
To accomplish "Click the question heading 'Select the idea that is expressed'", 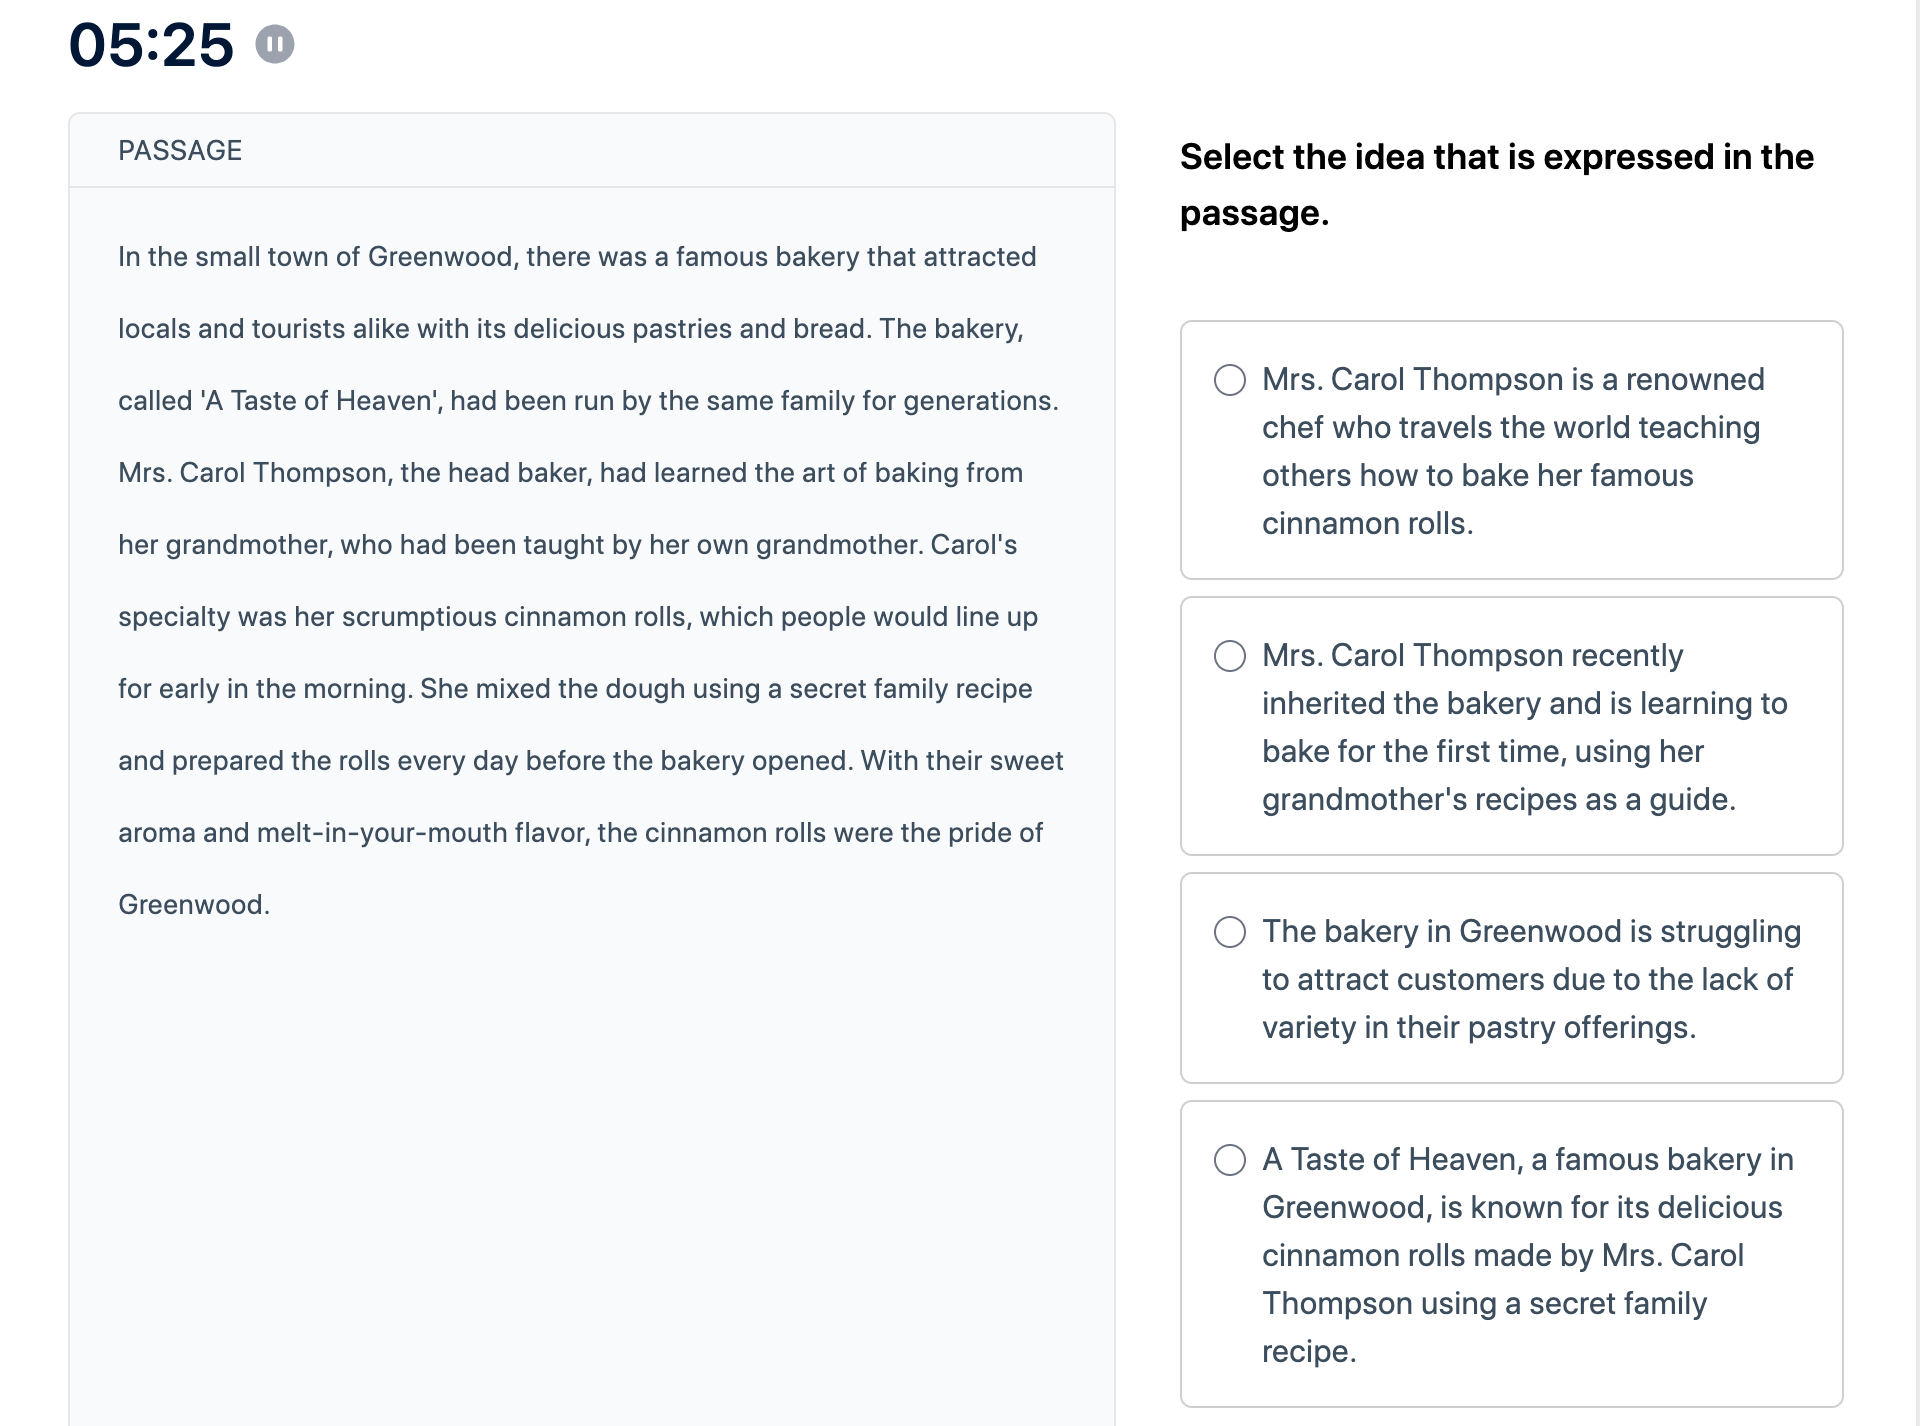I will 1496,185.
